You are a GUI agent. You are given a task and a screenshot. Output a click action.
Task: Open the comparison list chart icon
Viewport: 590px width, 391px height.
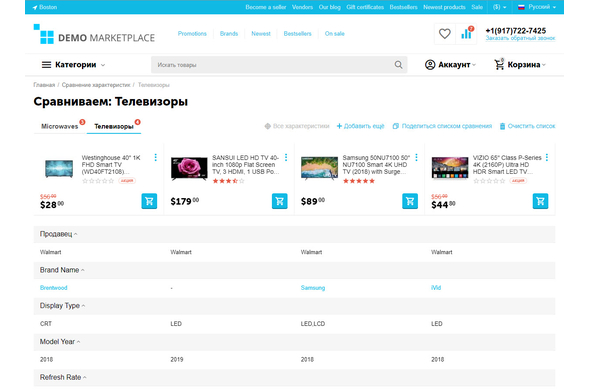tap(466, 34)
